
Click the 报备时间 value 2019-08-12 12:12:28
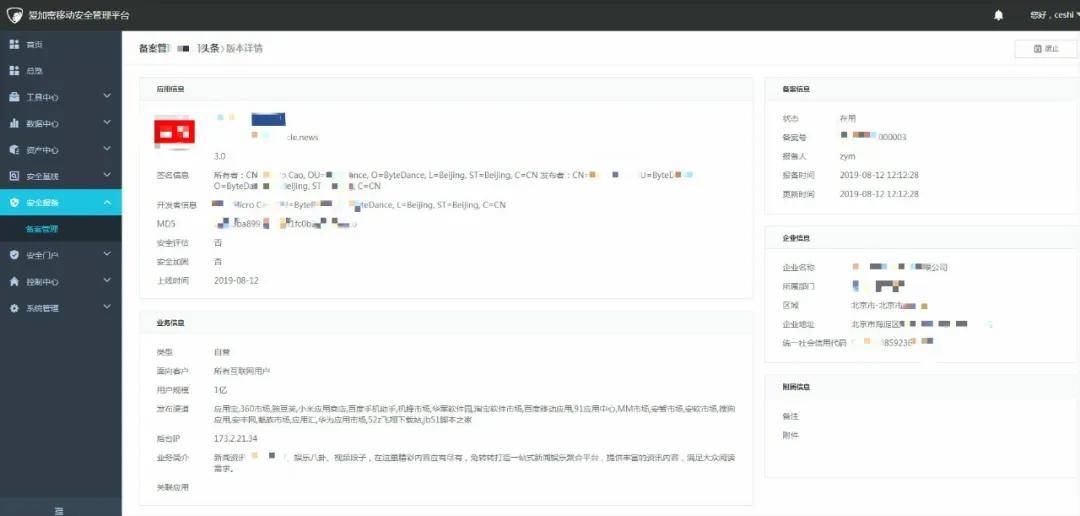[879, 175]
